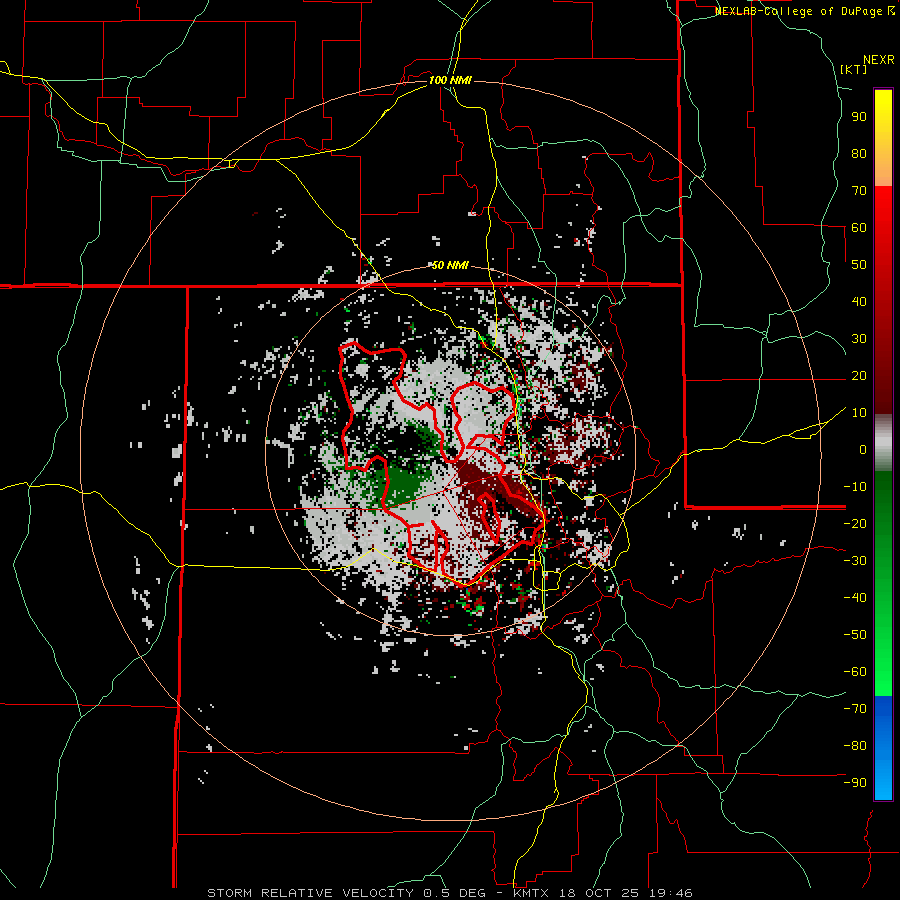Click the -50 value on the velocity scale
Screen dimensions: 900x900
855,635
